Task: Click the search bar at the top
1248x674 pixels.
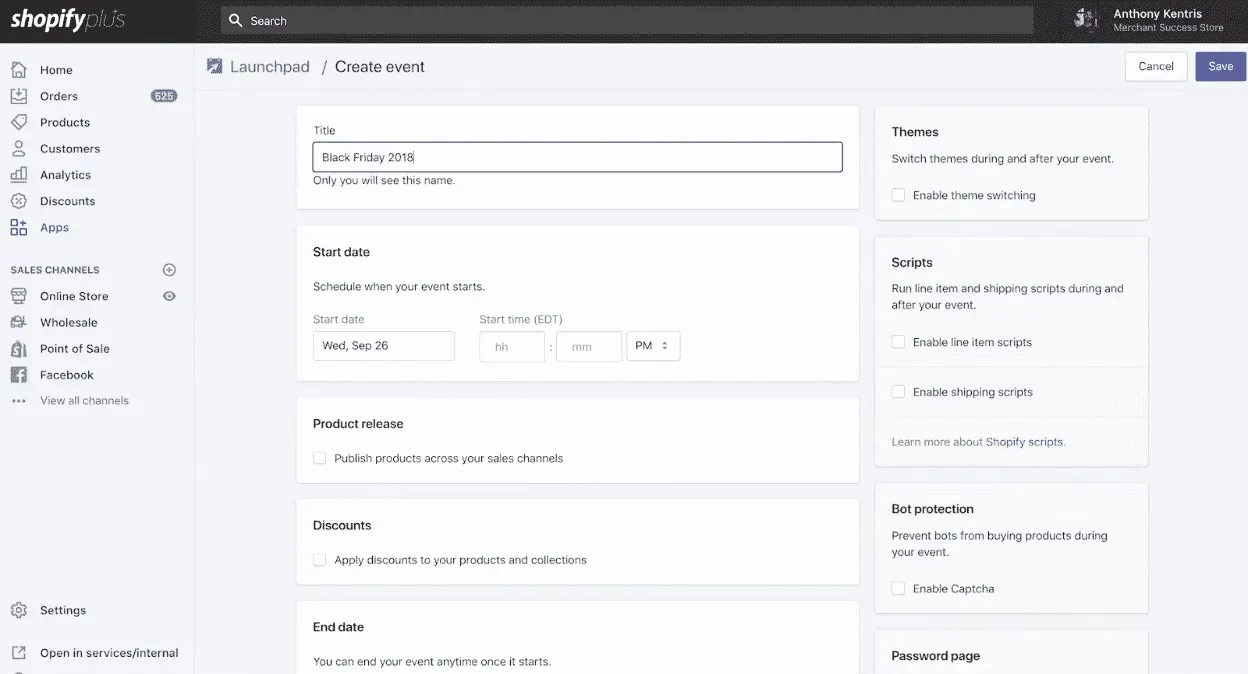Action: coord(625,20)
